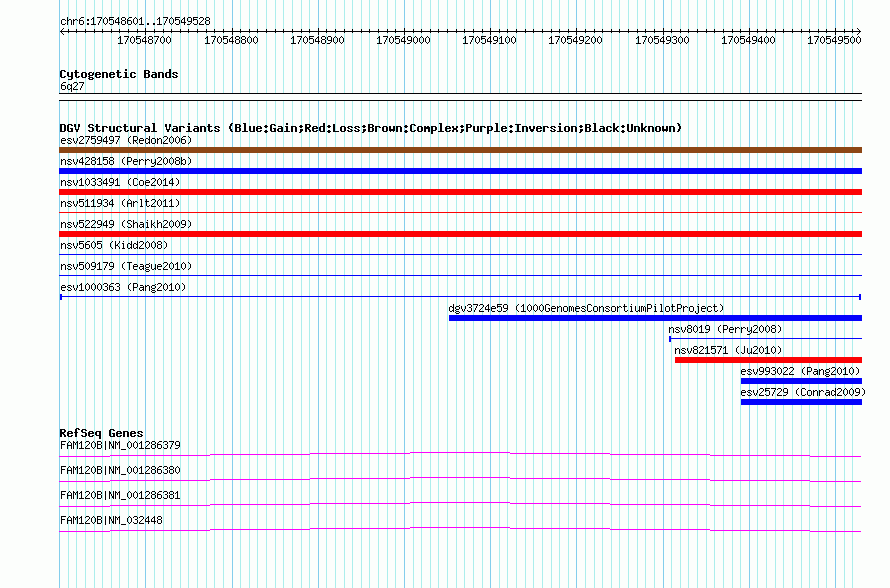Click the red nsv821571 loss bar
The height and width of the screenshot is (588, 890).
[769, 360]
